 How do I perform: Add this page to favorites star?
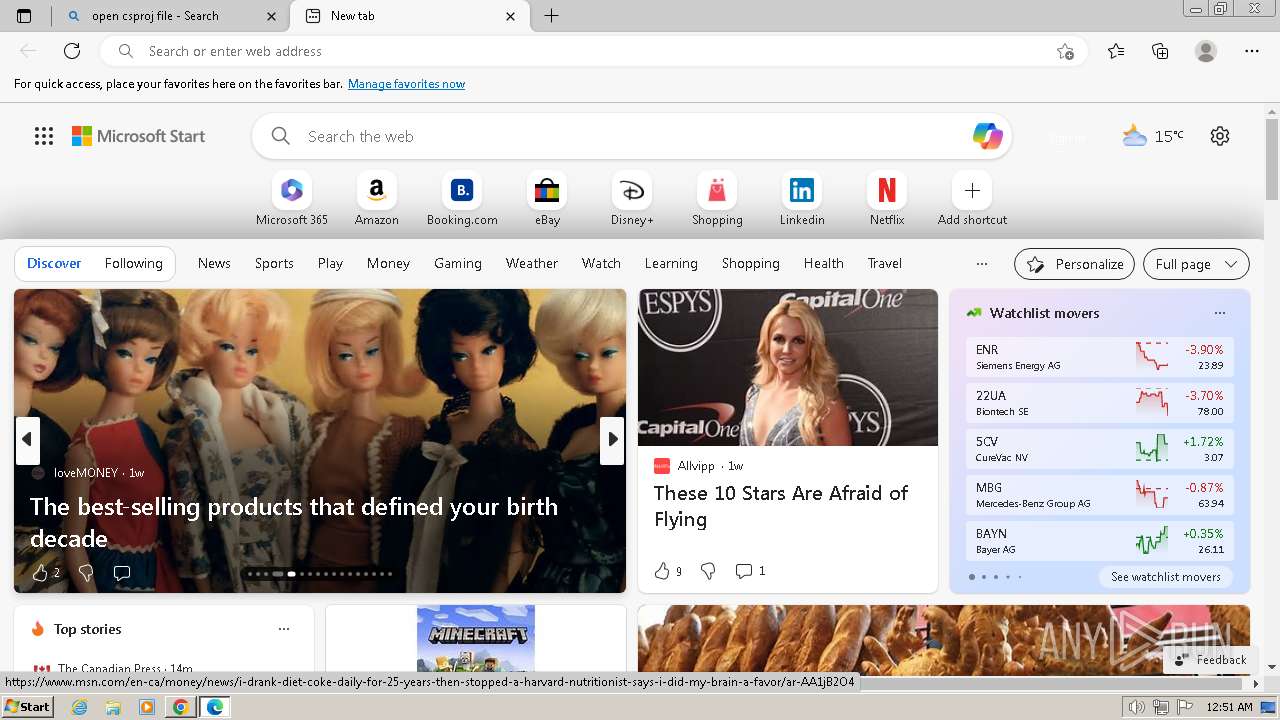[x=1065, y=51]
